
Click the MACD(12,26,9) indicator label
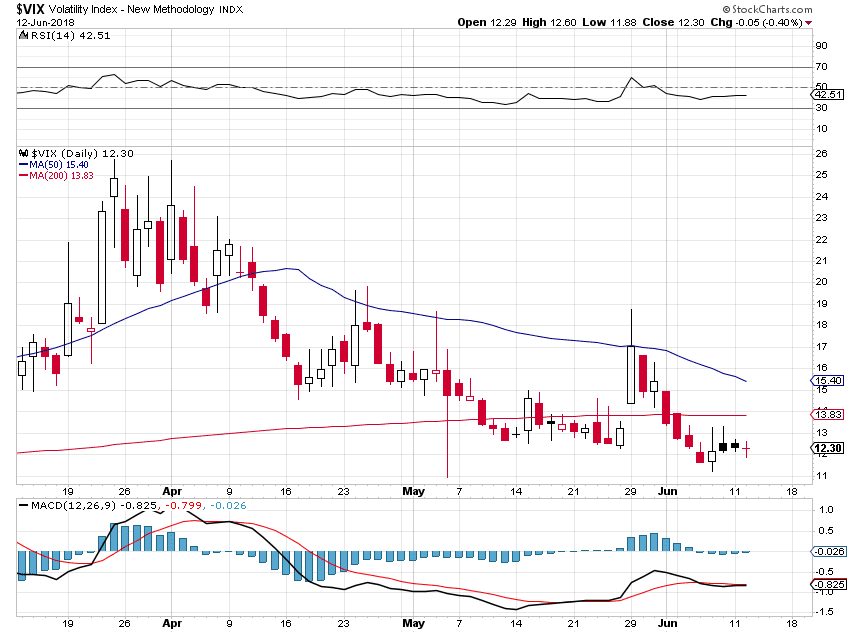click(x=74, y=506)
